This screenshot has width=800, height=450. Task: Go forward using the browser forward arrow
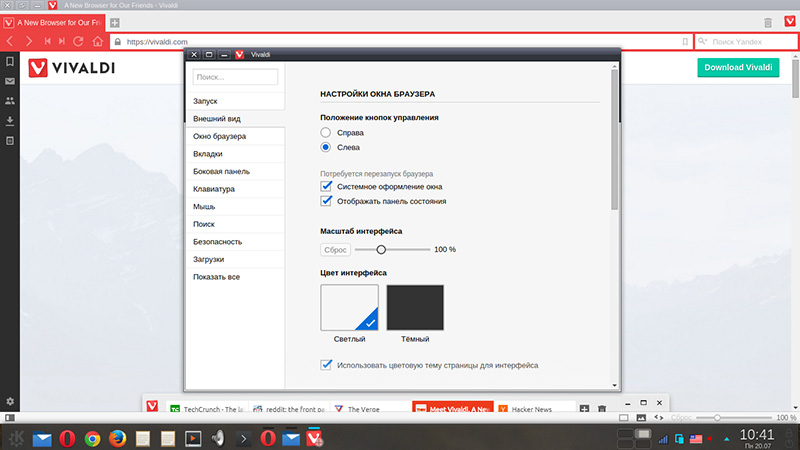(29, 41)
